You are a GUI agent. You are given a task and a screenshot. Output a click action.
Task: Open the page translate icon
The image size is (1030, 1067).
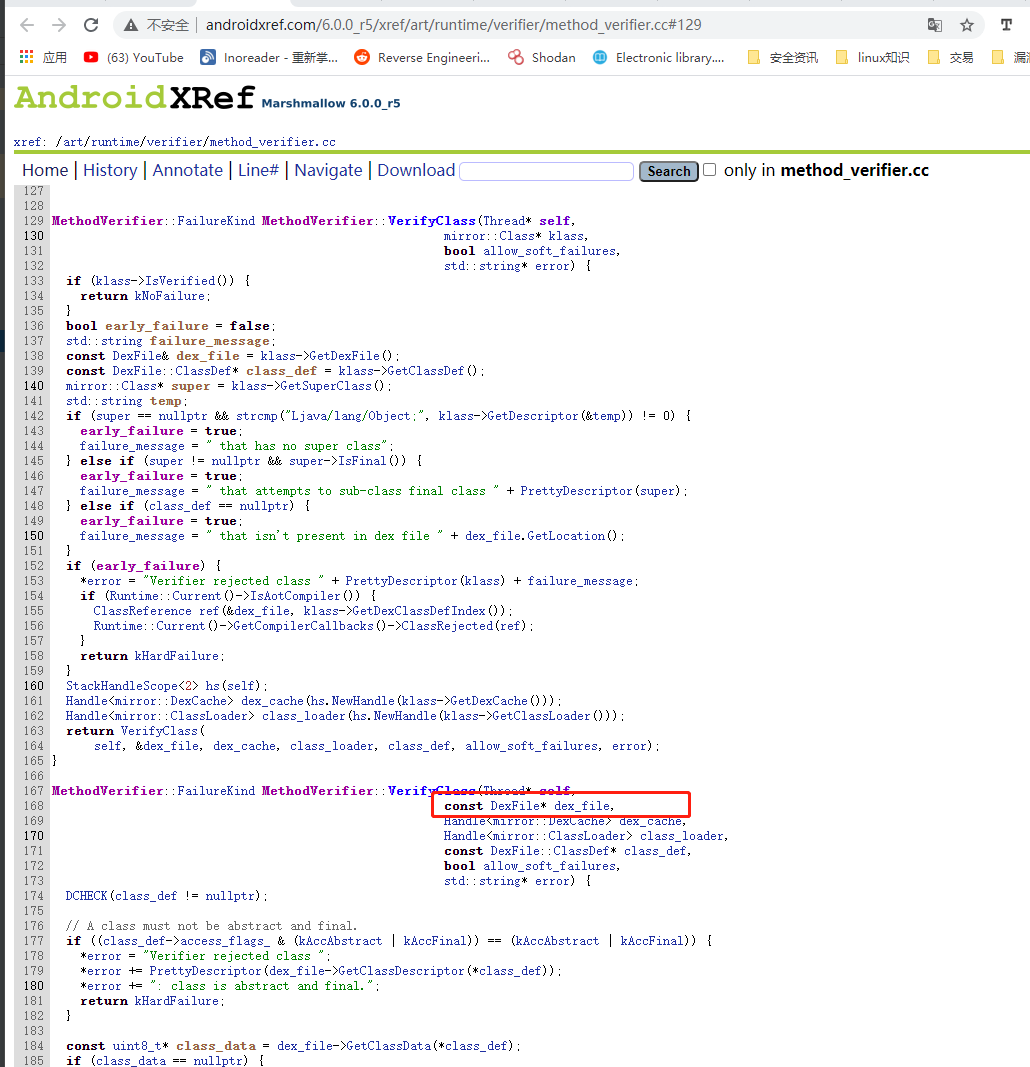934,25
